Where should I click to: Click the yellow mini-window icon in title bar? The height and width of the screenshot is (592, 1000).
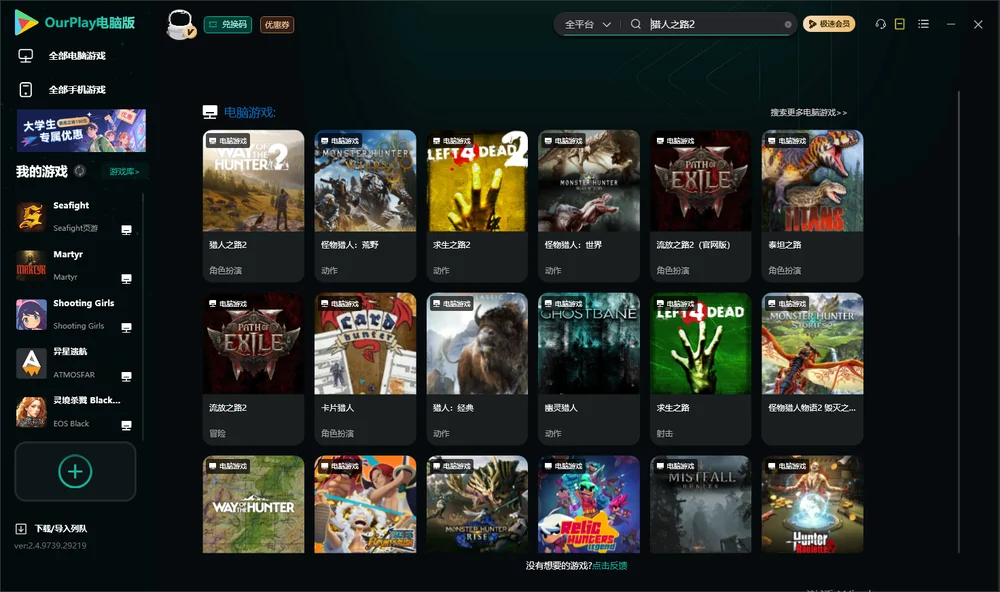[x=900, y=24]
